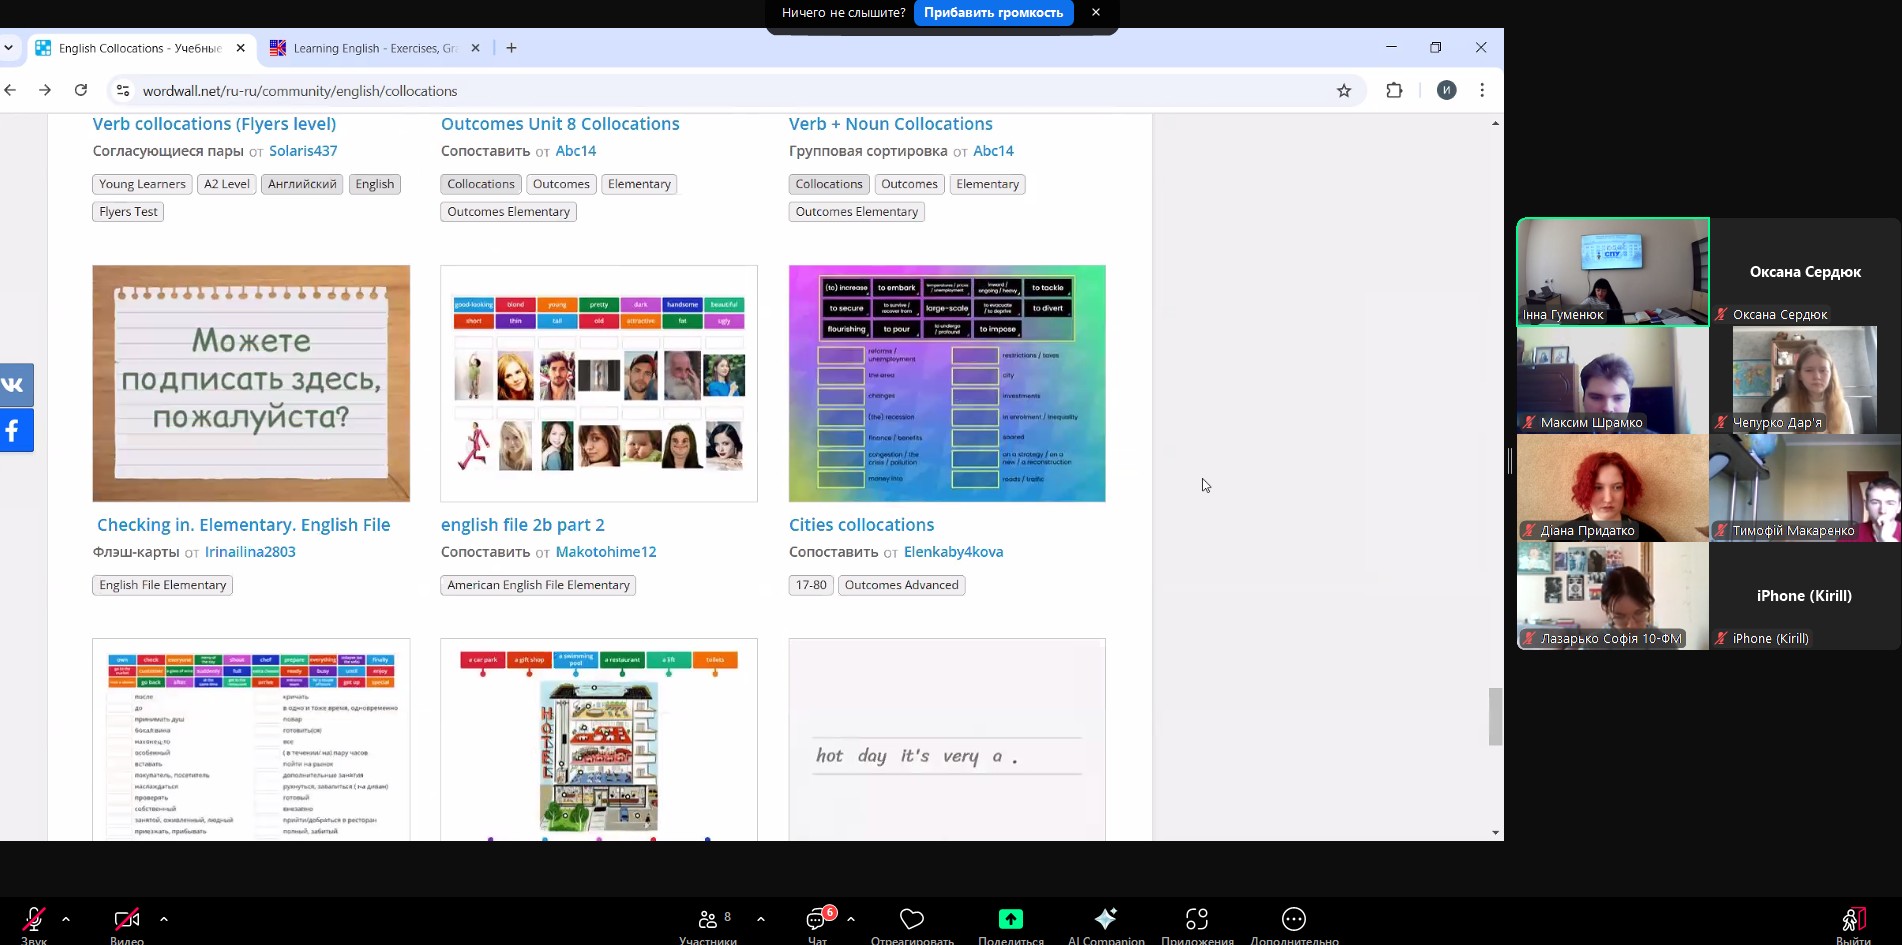The width and height of the screenshot is (1902, 945).
Task: Dismiss the 'Ничего не слышите?' notification
Action: pyautogui.click(x=1096, y=13)
